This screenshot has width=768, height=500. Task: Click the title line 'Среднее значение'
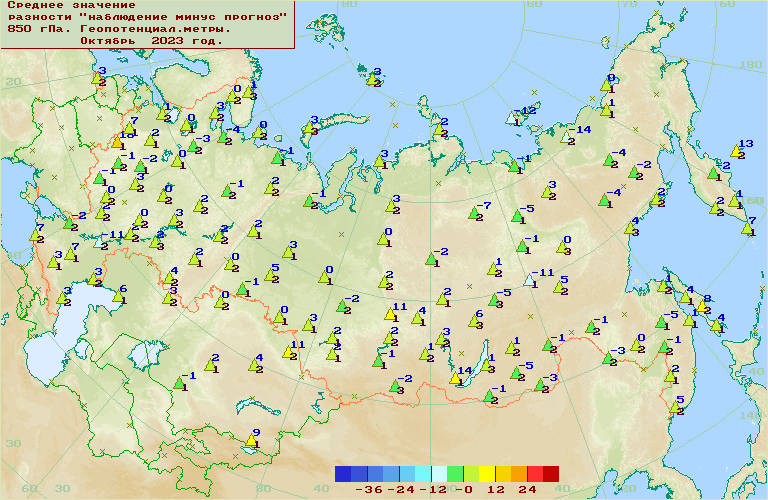click(x=72, y=5)
